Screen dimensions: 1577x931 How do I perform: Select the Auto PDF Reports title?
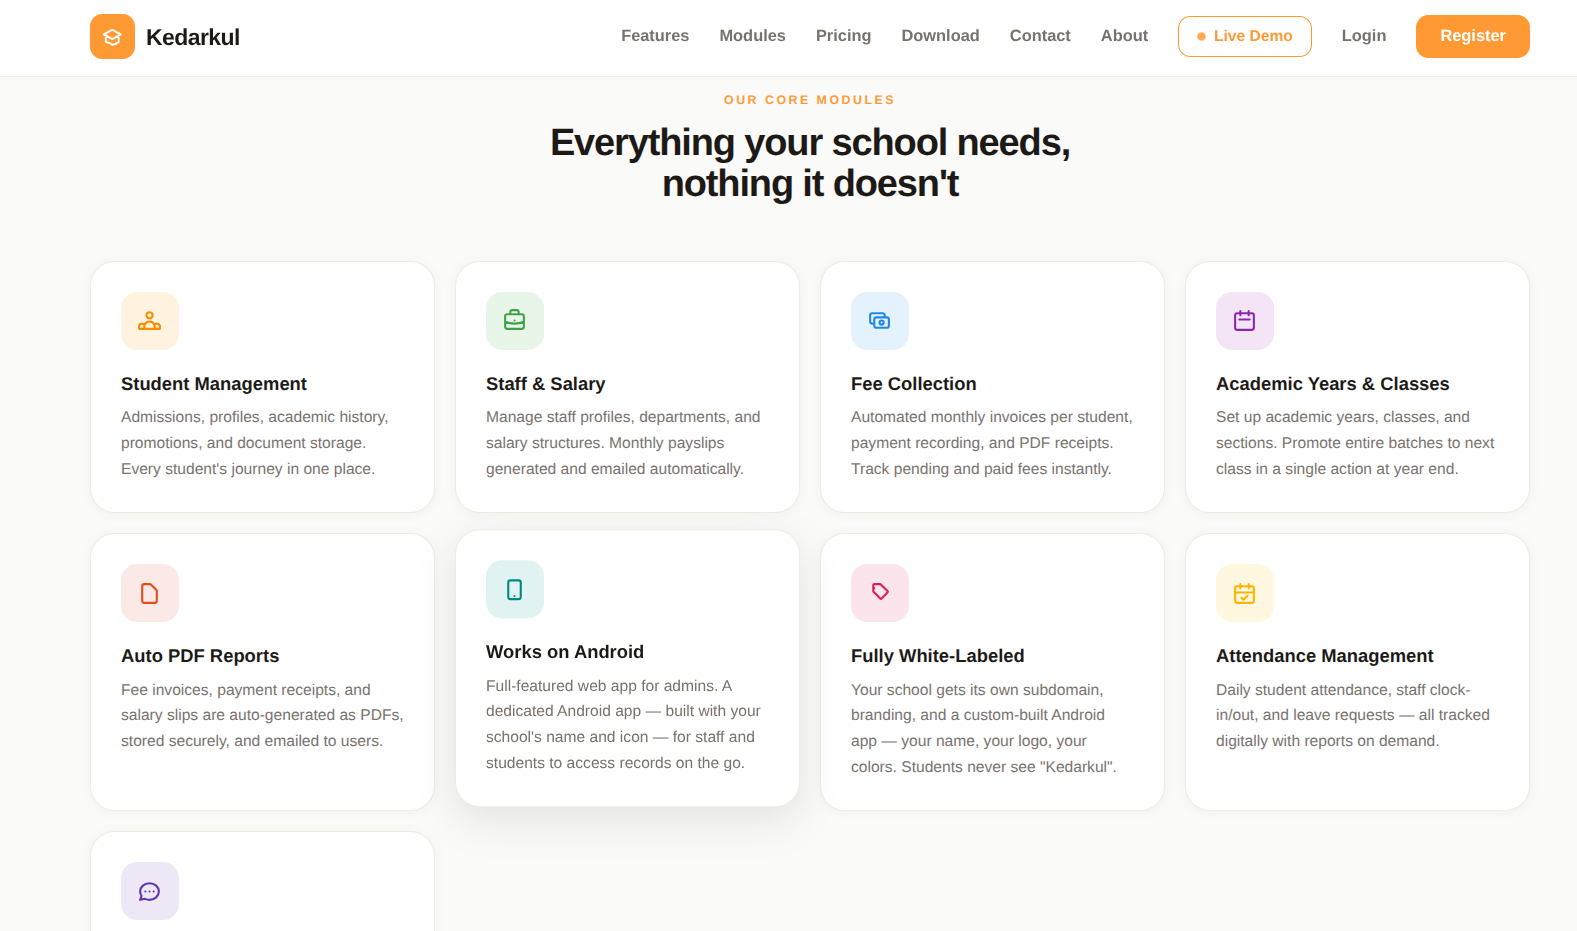(200, 656)
